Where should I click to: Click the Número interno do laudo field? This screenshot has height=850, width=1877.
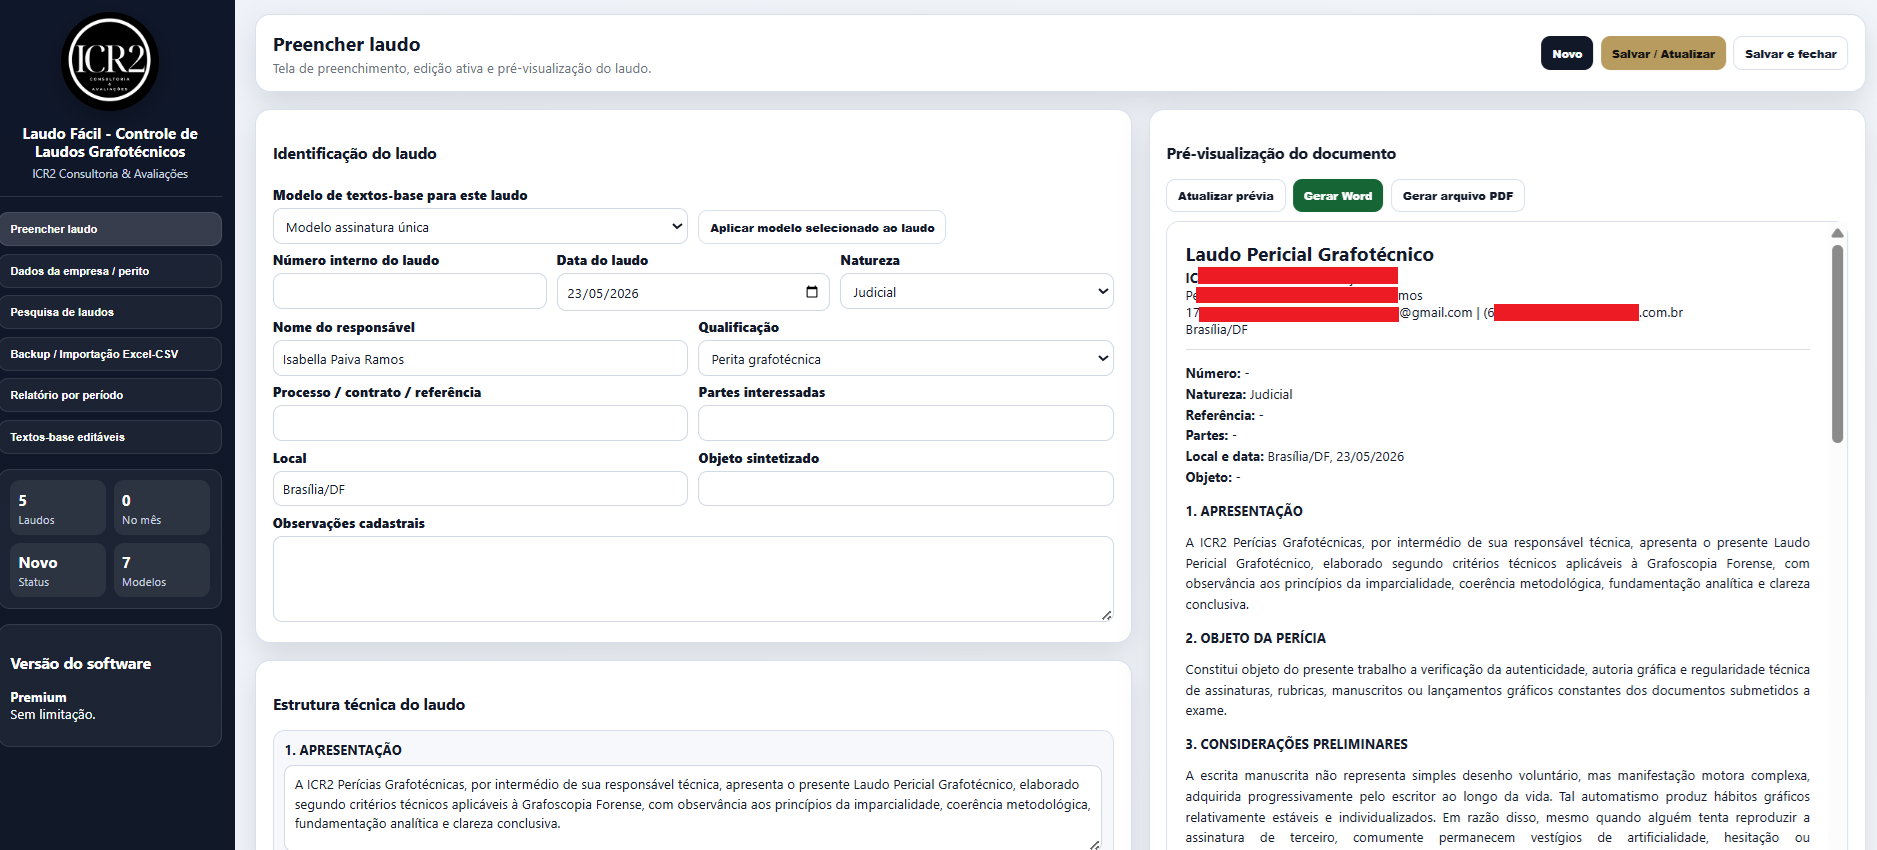tap(410, 291)
